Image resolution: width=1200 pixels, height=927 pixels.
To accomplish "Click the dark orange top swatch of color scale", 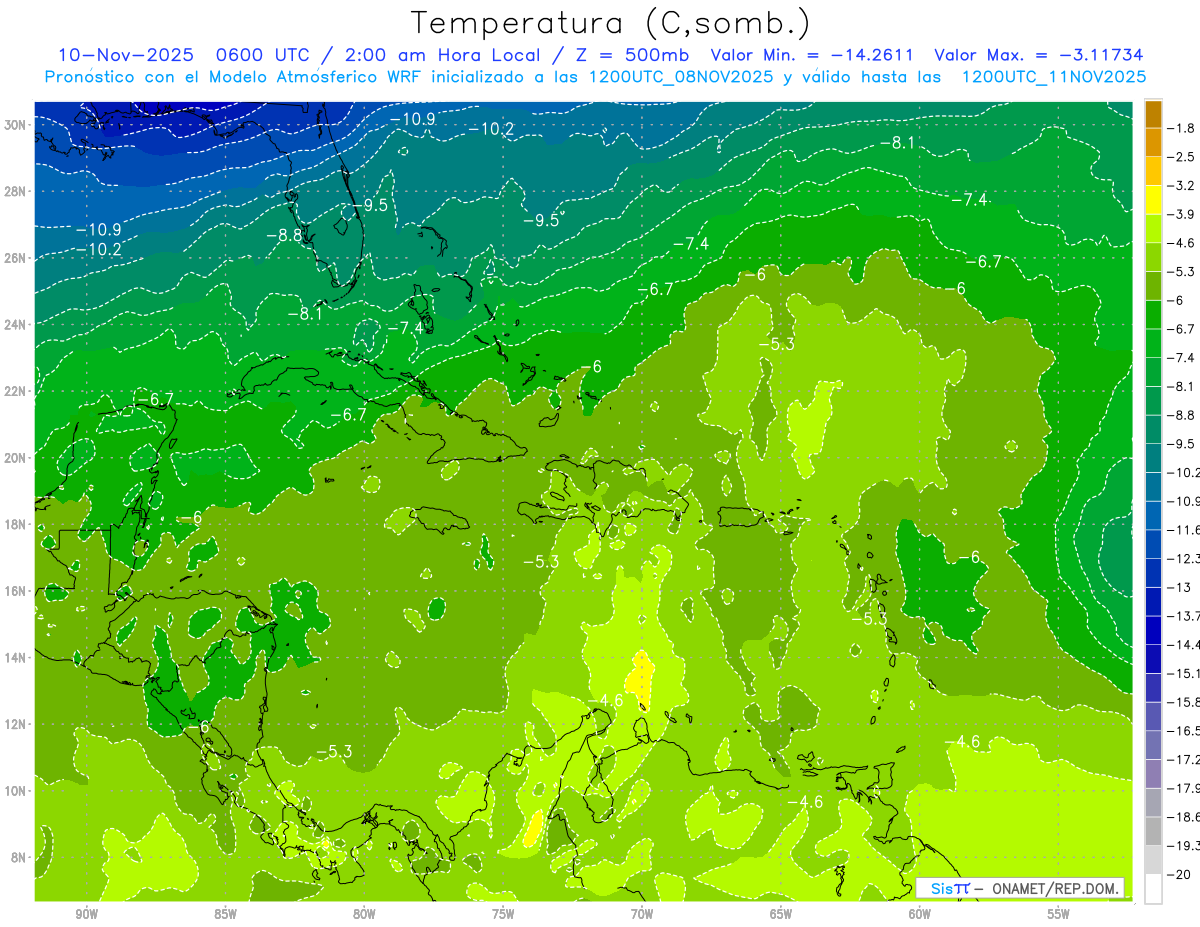I will tap(1153, 114).
